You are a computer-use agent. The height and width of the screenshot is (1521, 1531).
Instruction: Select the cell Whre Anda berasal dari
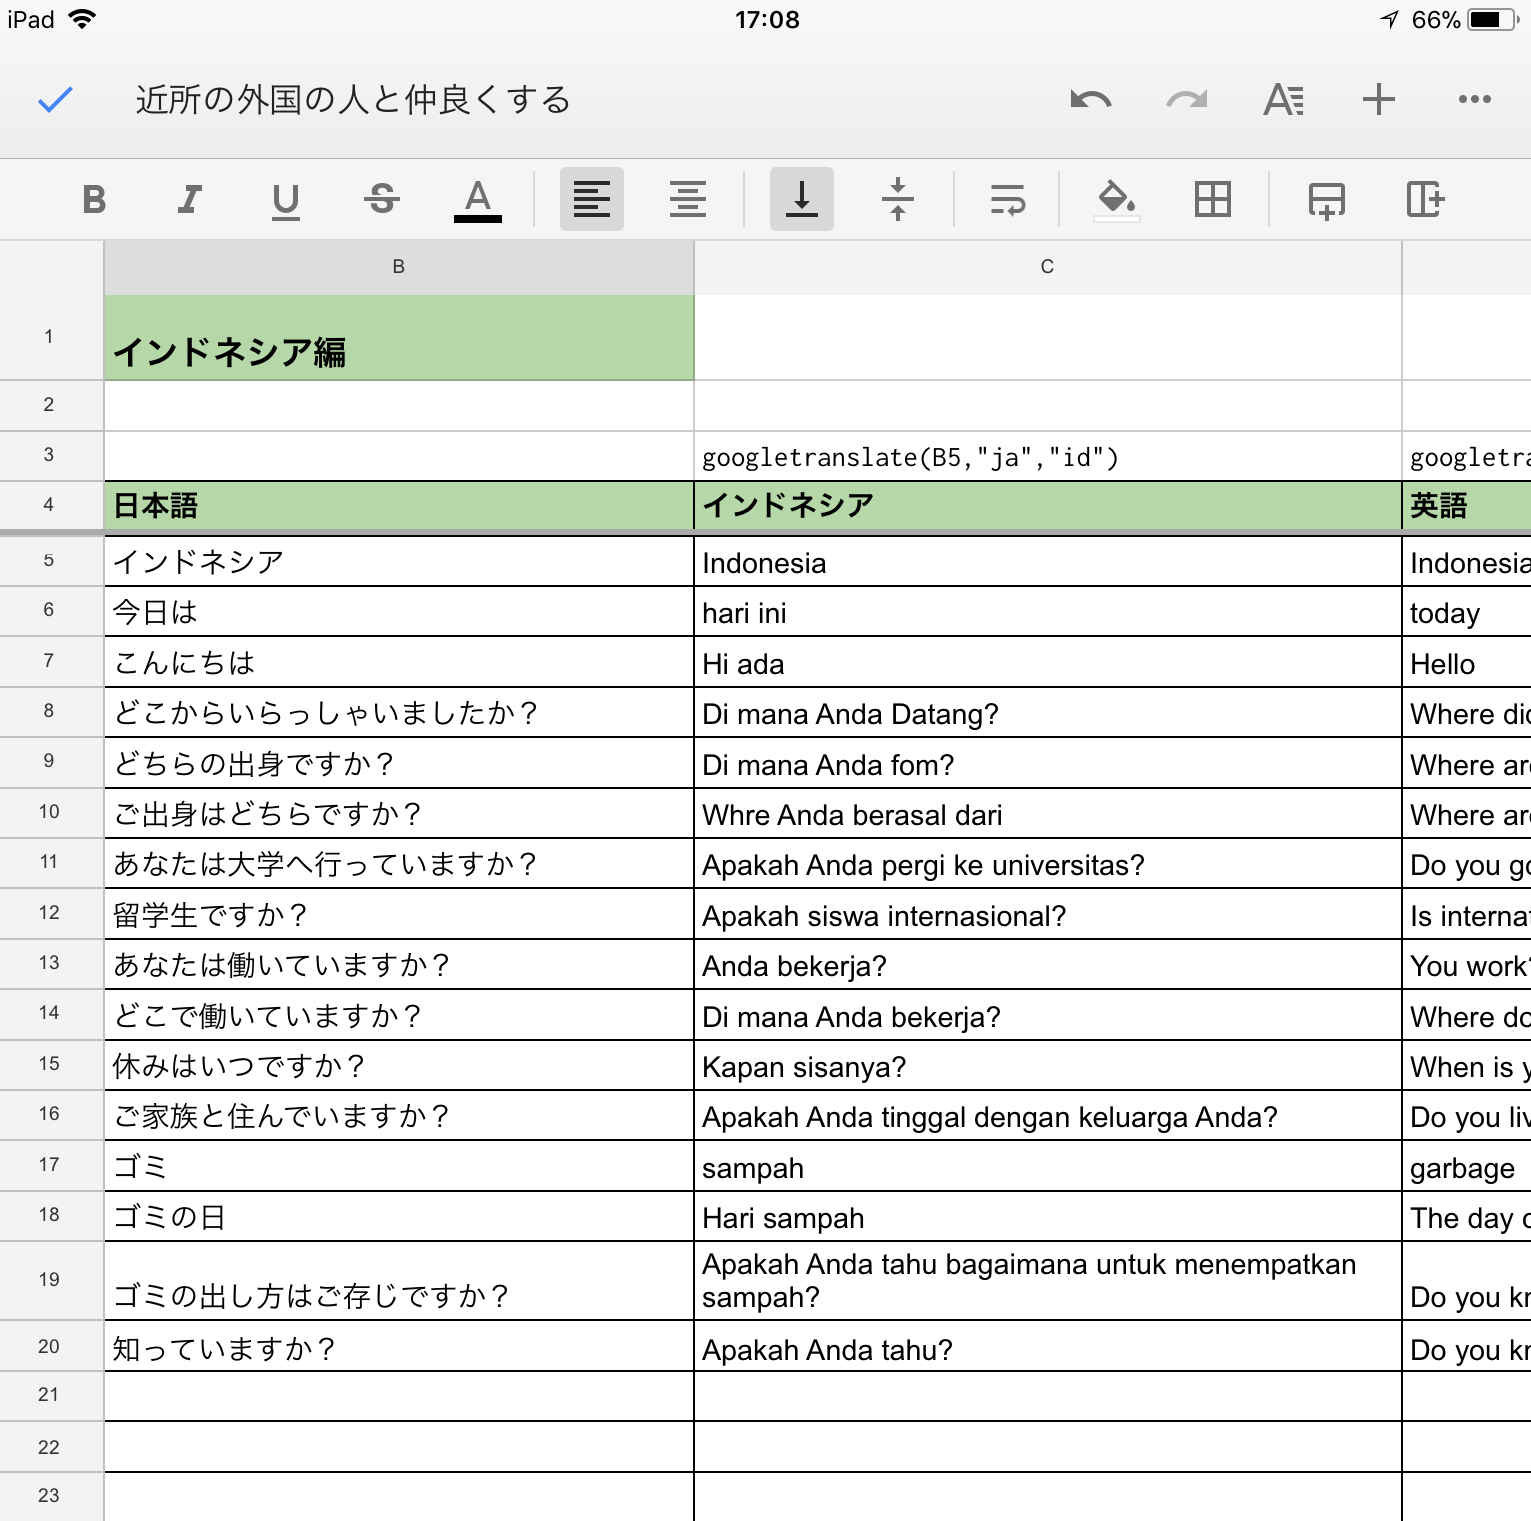(1048, 814)
